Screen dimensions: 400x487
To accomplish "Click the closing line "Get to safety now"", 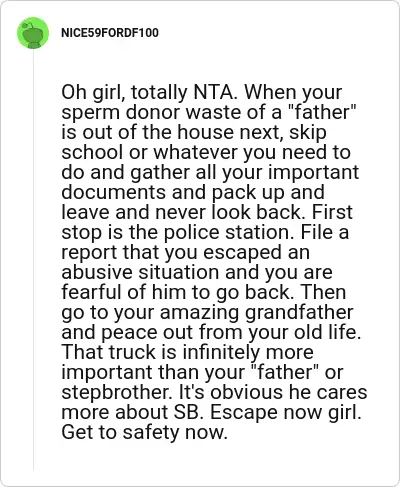I will [144, 432].
